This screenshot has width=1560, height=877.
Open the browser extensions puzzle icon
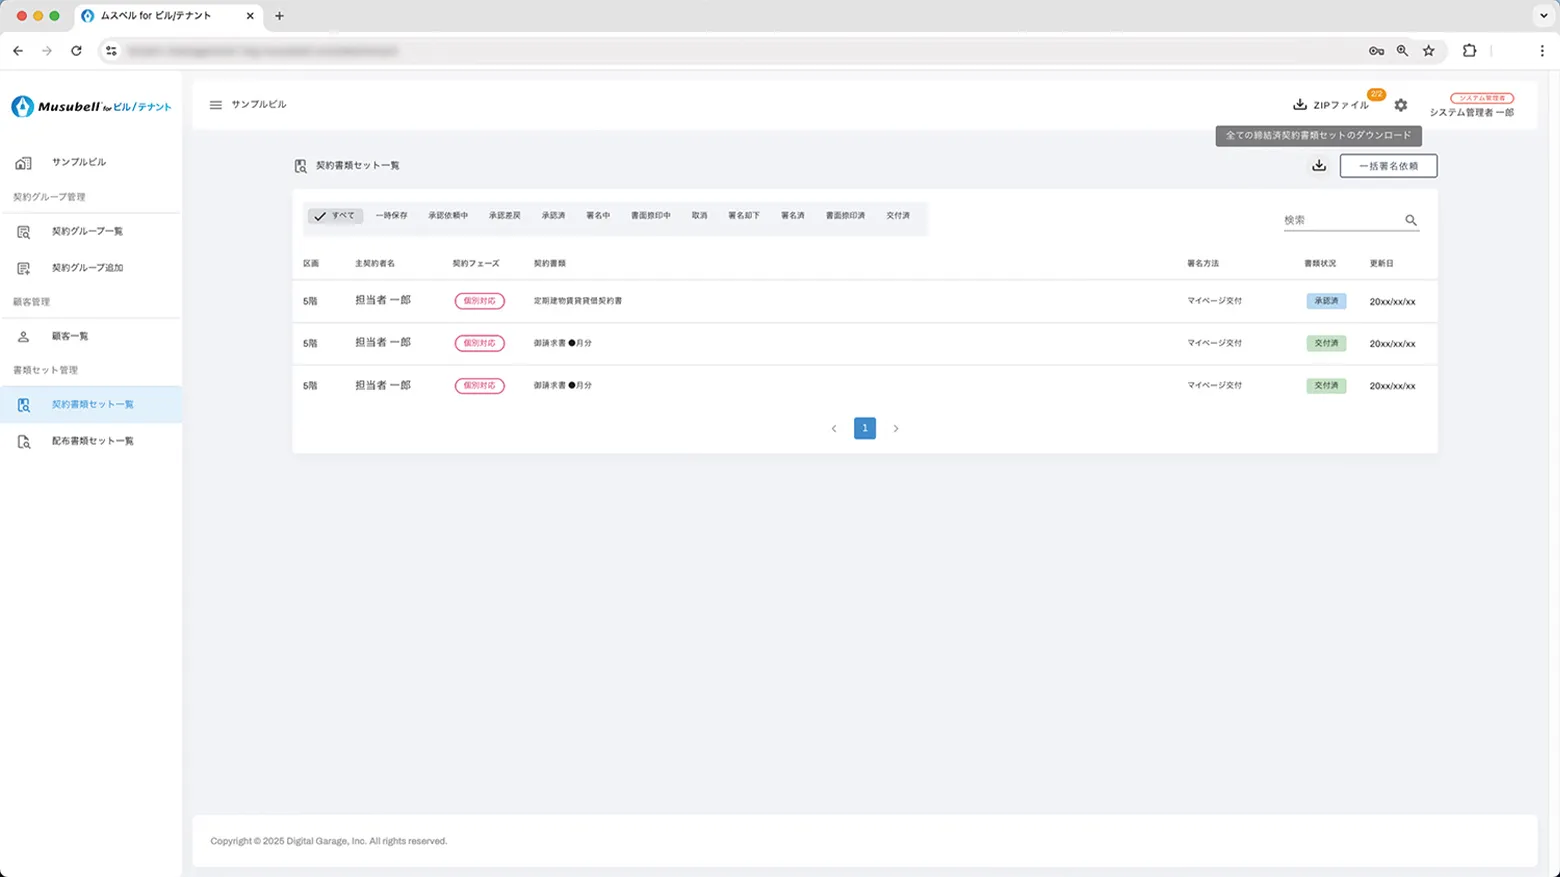coord(1469,51)
